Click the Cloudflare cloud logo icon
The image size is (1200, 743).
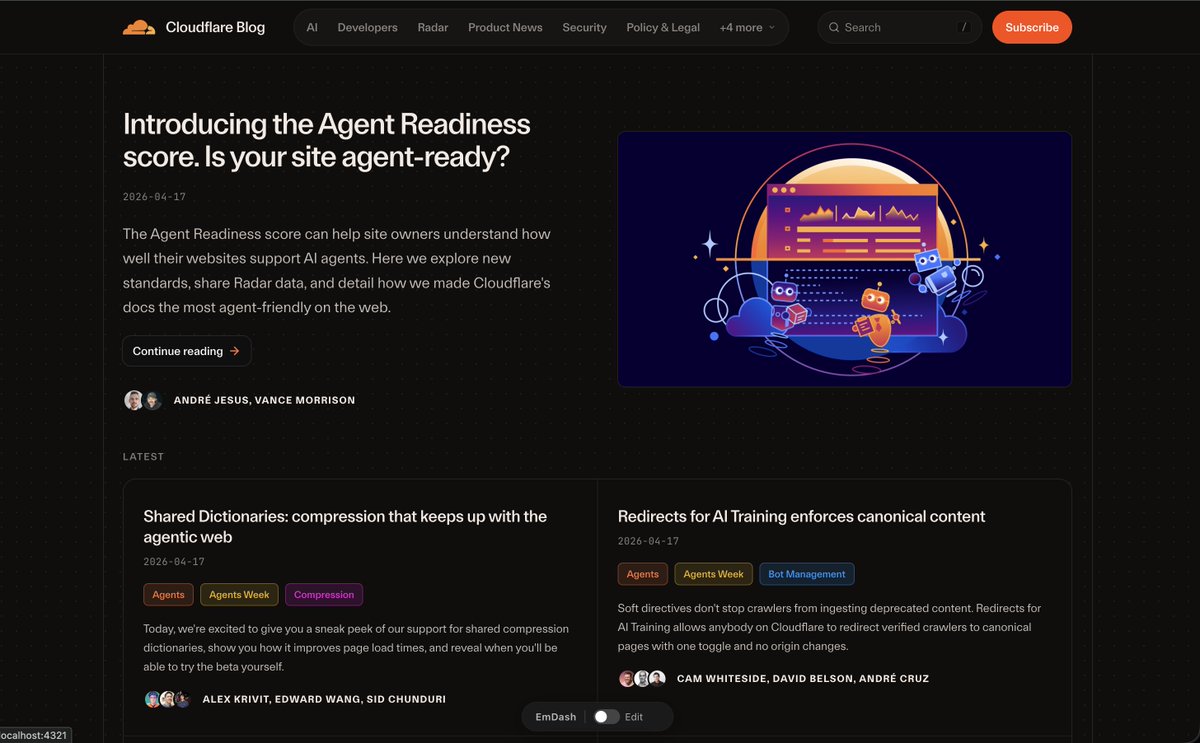point(139,28)
